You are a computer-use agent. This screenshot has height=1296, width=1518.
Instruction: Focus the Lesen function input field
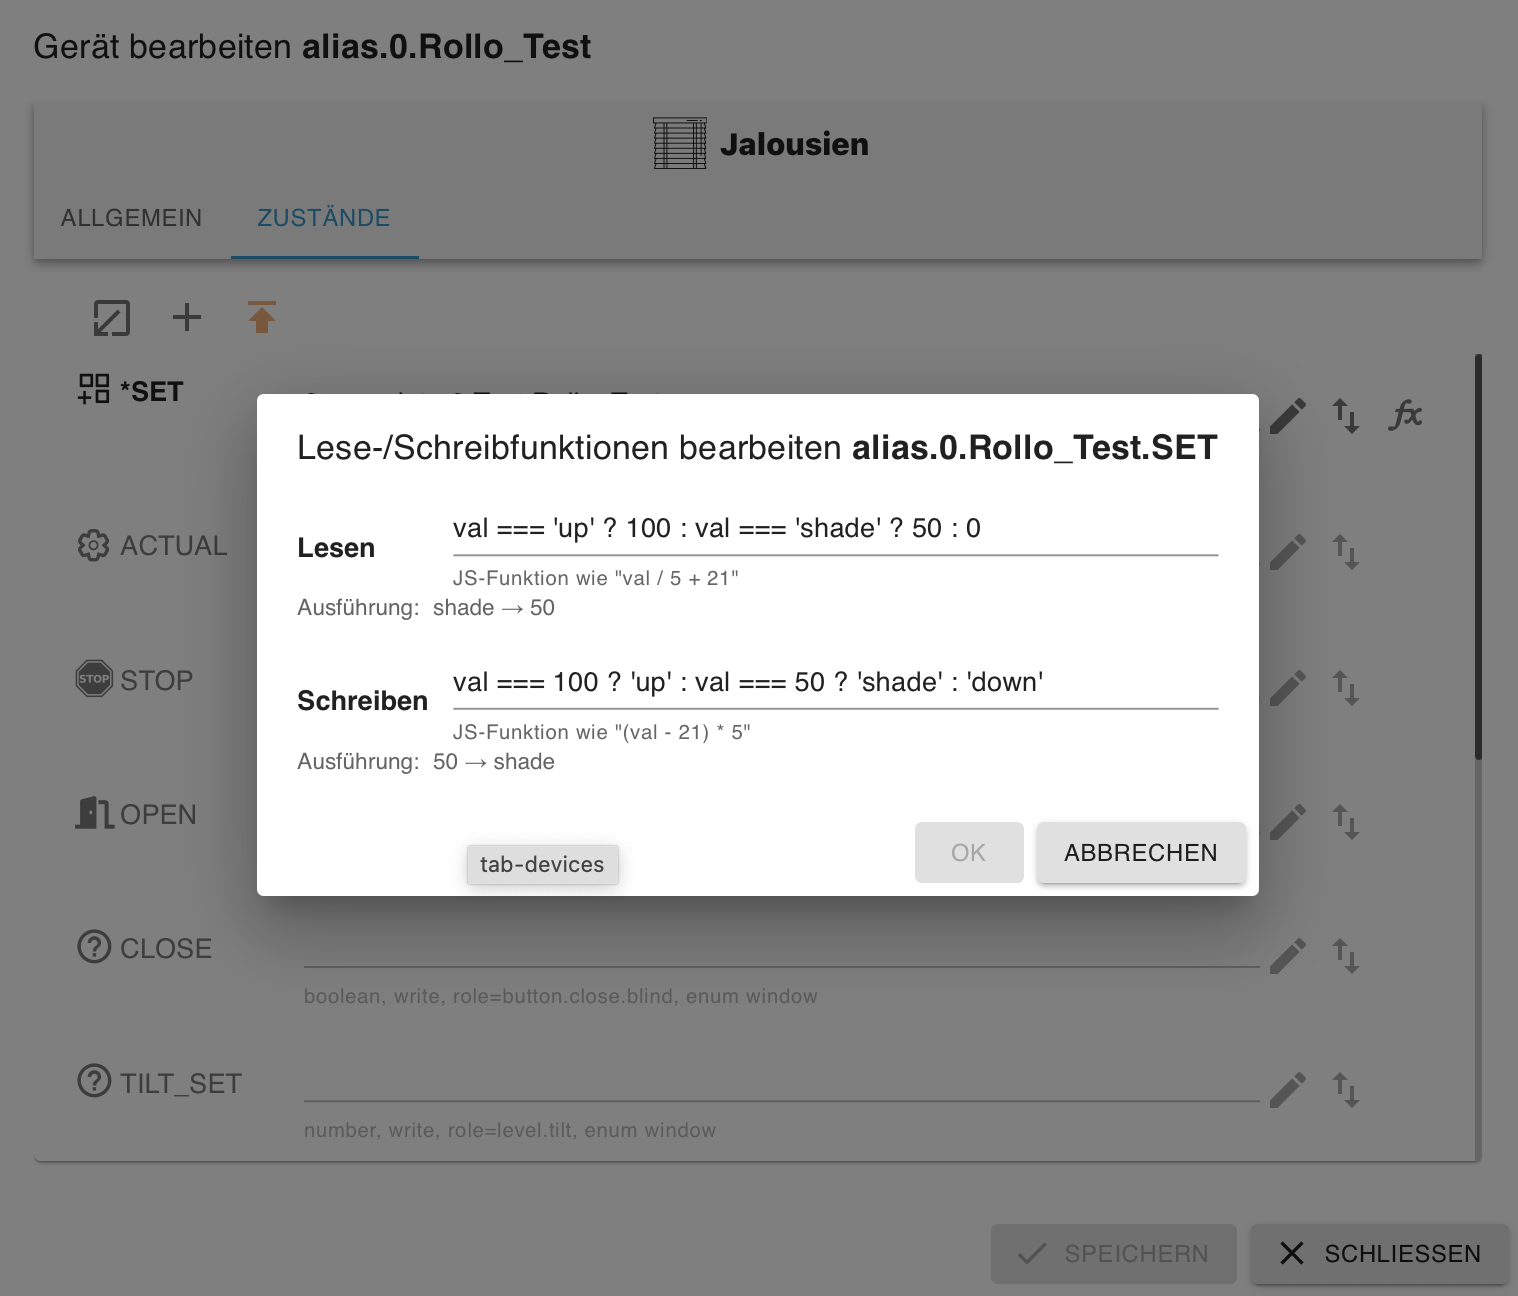tap(834, 529)
